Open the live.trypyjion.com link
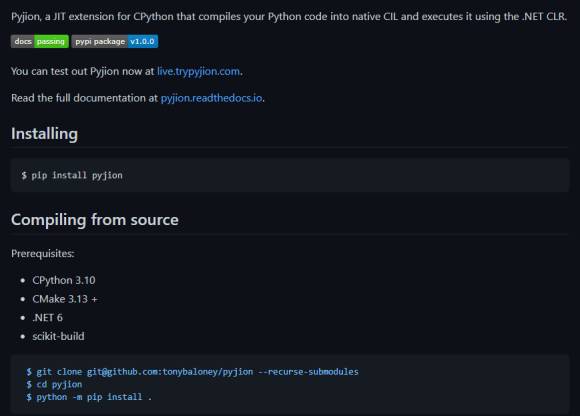 tap(198, 71)
